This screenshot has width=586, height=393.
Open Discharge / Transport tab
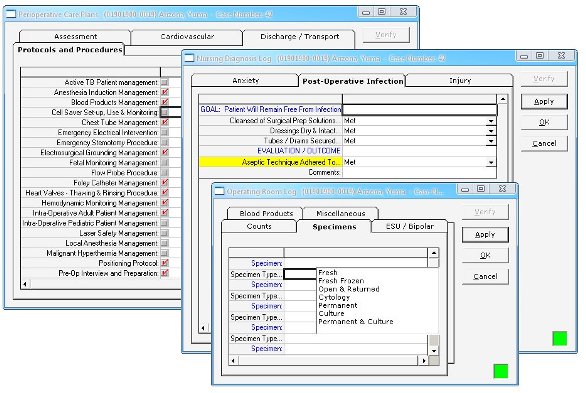[299, 36]
